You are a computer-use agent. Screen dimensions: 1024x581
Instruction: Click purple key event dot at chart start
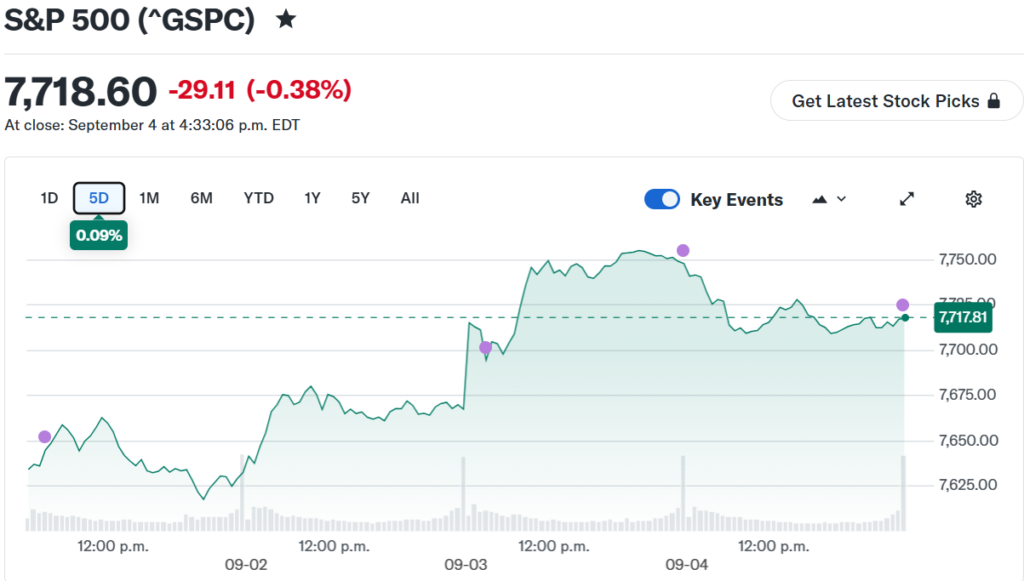(44, 437)
